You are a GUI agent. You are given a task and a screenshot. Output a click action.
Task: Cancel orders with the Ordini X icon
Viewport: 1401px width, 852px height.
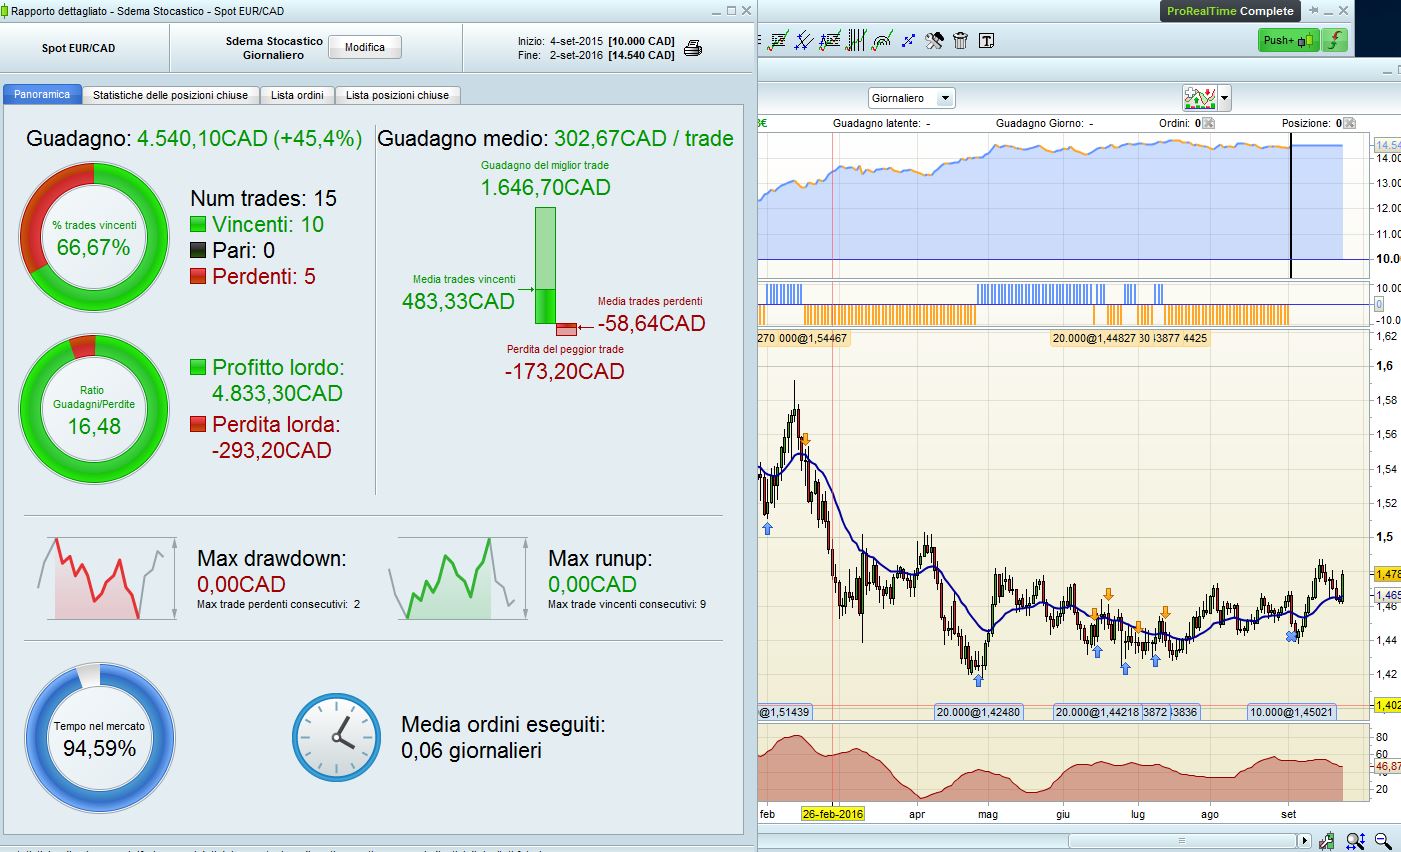pyautogui.click(x=1208, y=123)
